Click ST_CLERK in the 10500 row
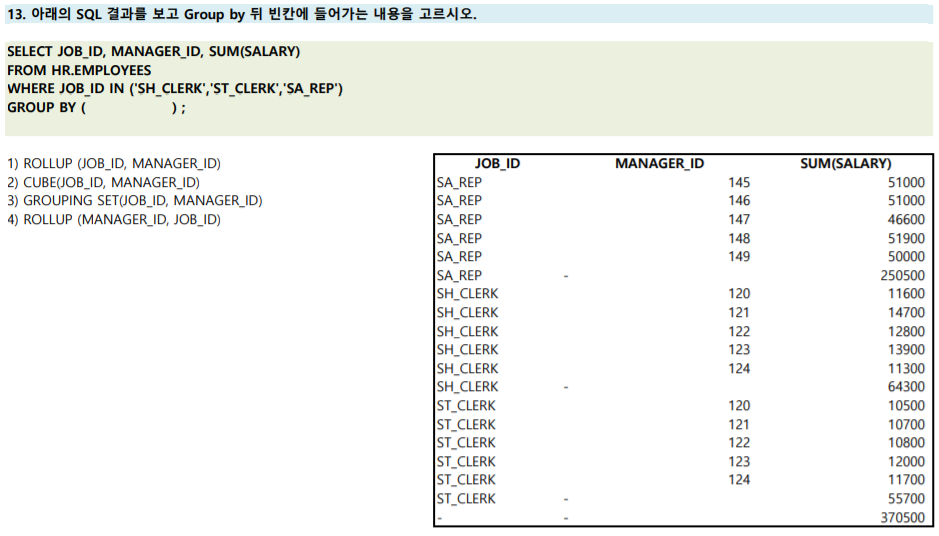This screenshot has width=939, height=536. coord(466,405)
